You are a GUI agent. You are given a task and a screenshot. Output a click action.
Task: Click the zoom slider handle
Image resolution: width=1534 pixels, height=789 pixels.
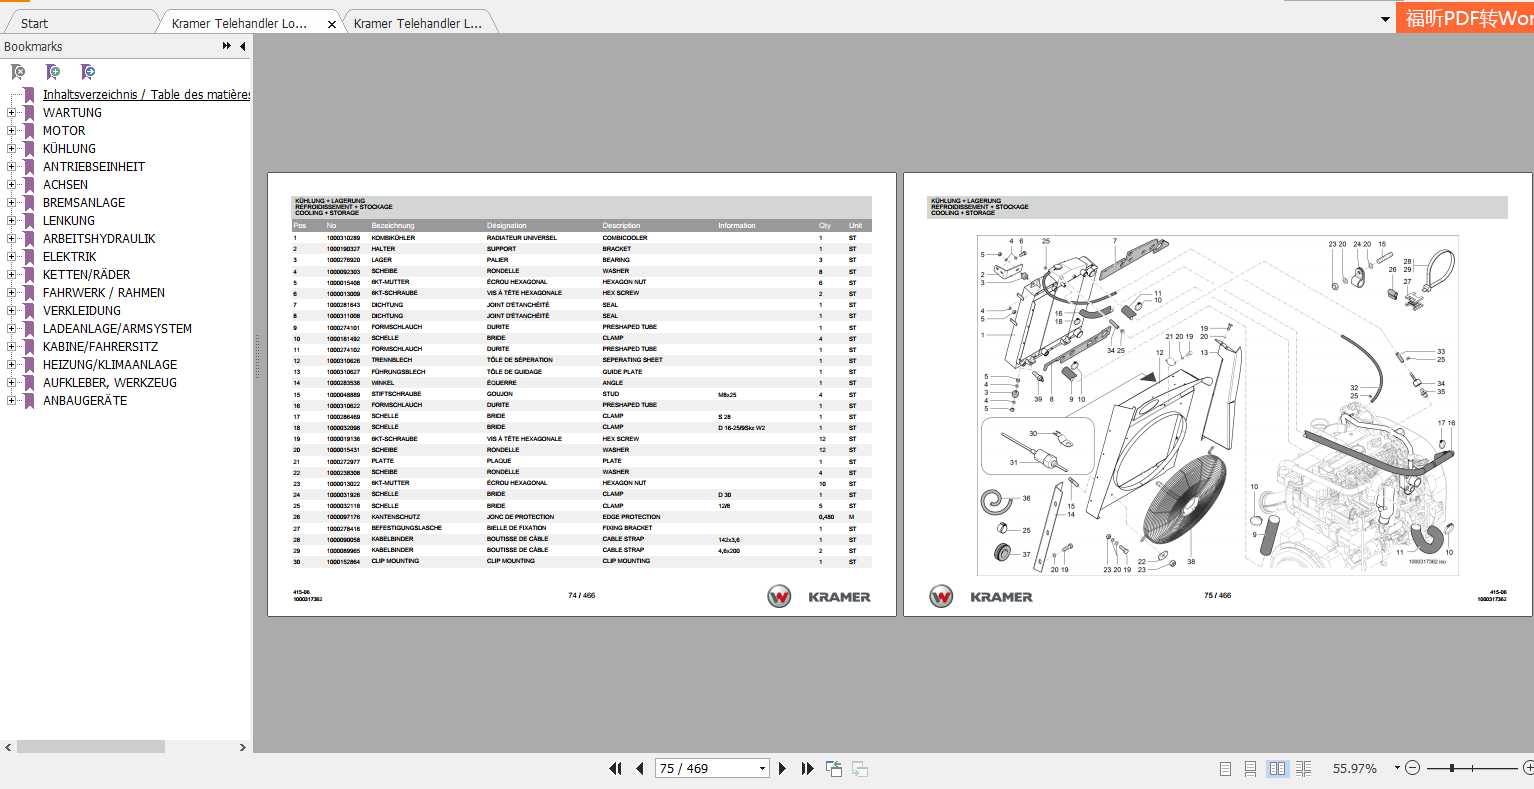pos(1452,768)
